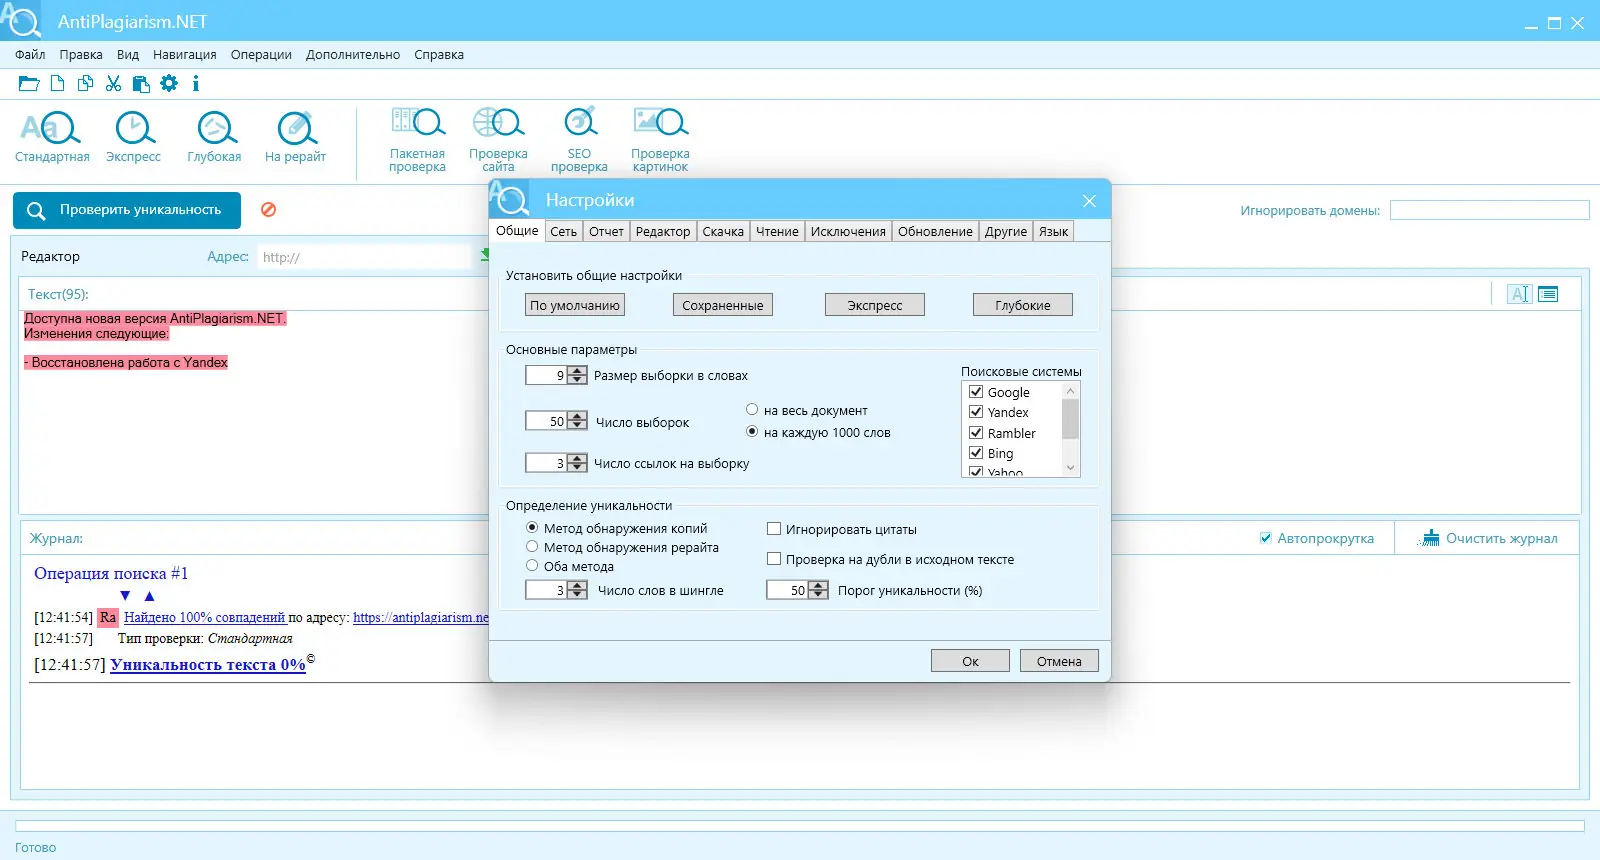
Task: Switch to the Сеть settings tab
Action: pos(563,232)
